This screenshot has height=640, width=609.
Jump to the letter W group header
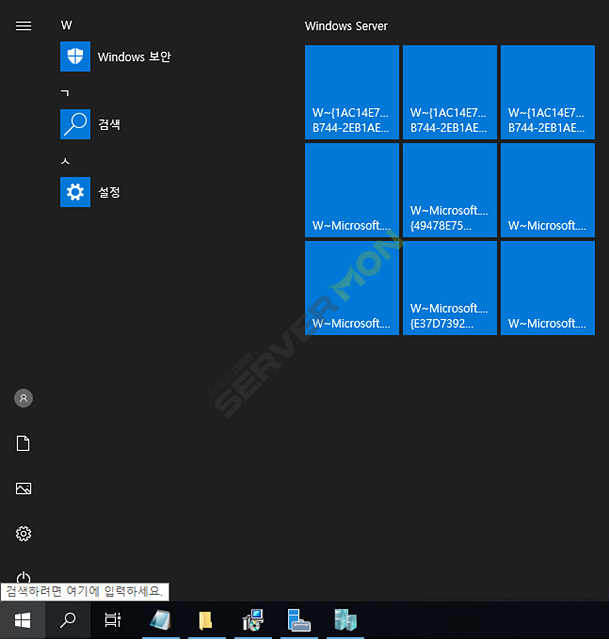coord(67,25)
